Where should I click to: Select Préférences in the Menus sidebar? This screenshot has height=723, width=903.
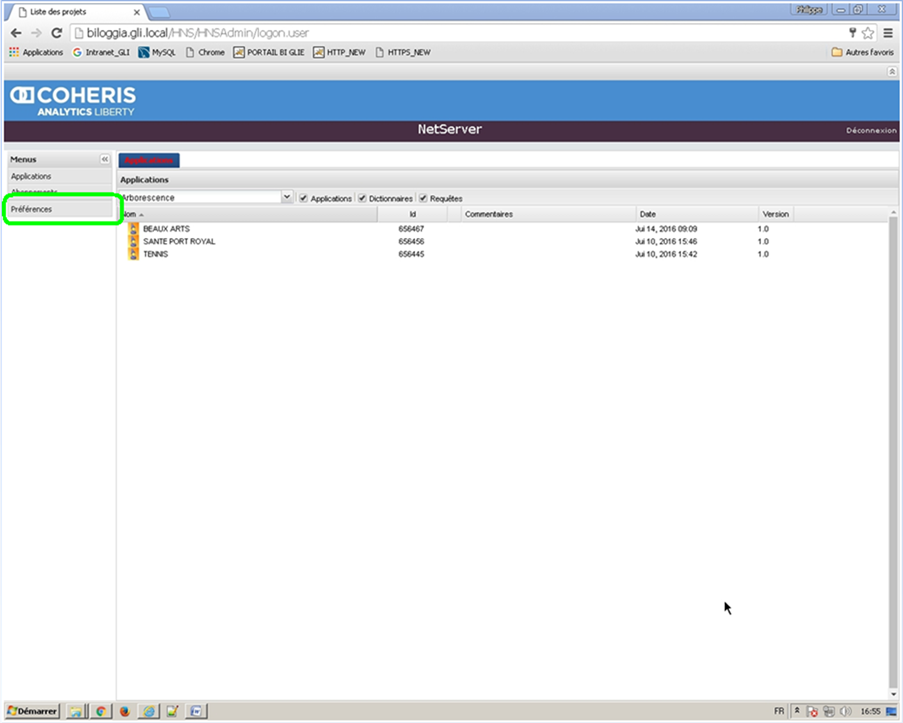pos(32,209)
